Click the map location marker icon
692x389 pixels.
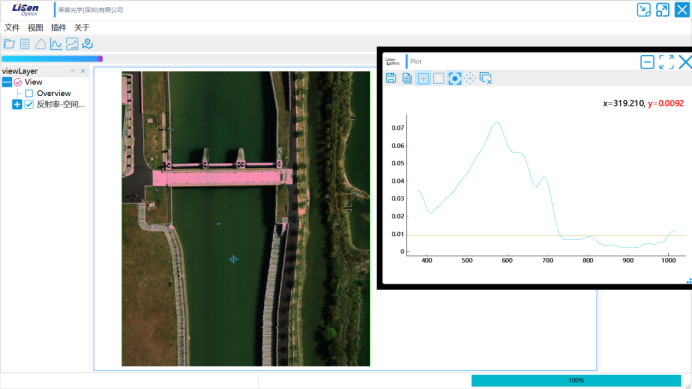(87, 44)
